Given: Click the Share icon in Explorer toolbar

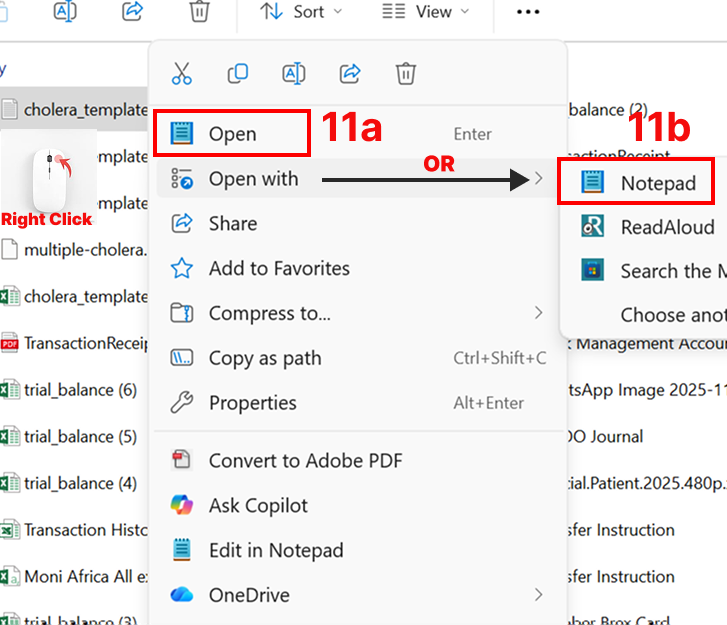Looking at the screenshot, I should tap(133, 11).
